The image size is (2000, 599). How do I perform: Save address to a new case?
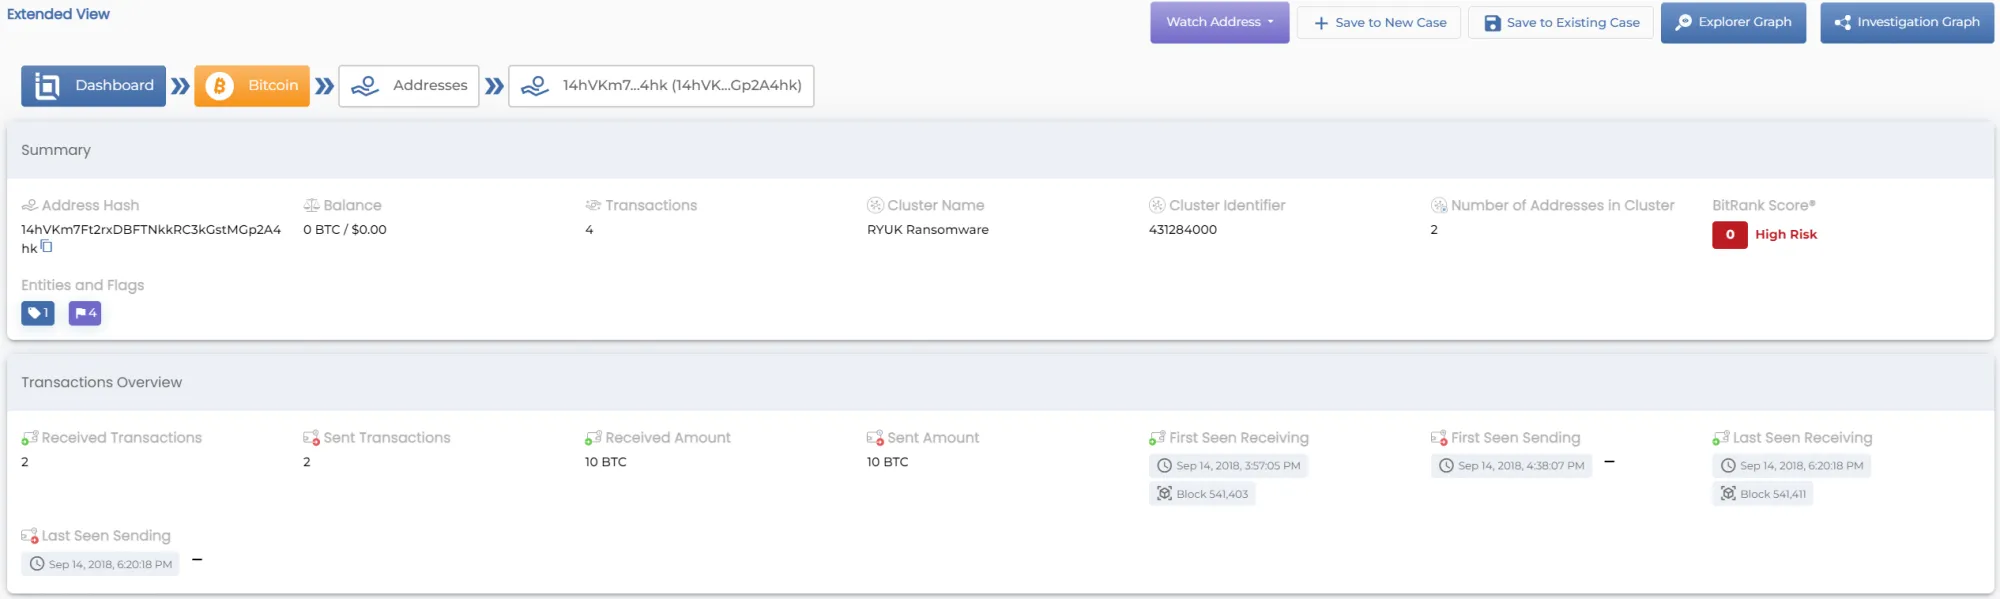point(1379,22)
